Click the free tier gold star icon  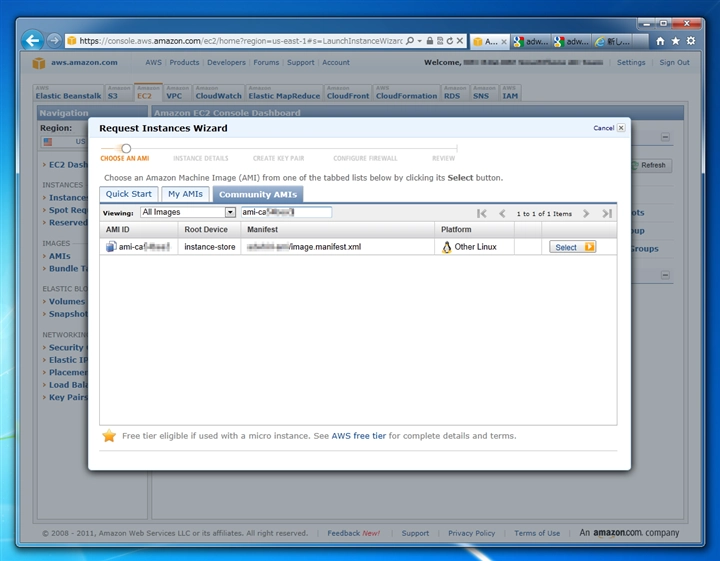pyautogui.click(x=109, y=436)
